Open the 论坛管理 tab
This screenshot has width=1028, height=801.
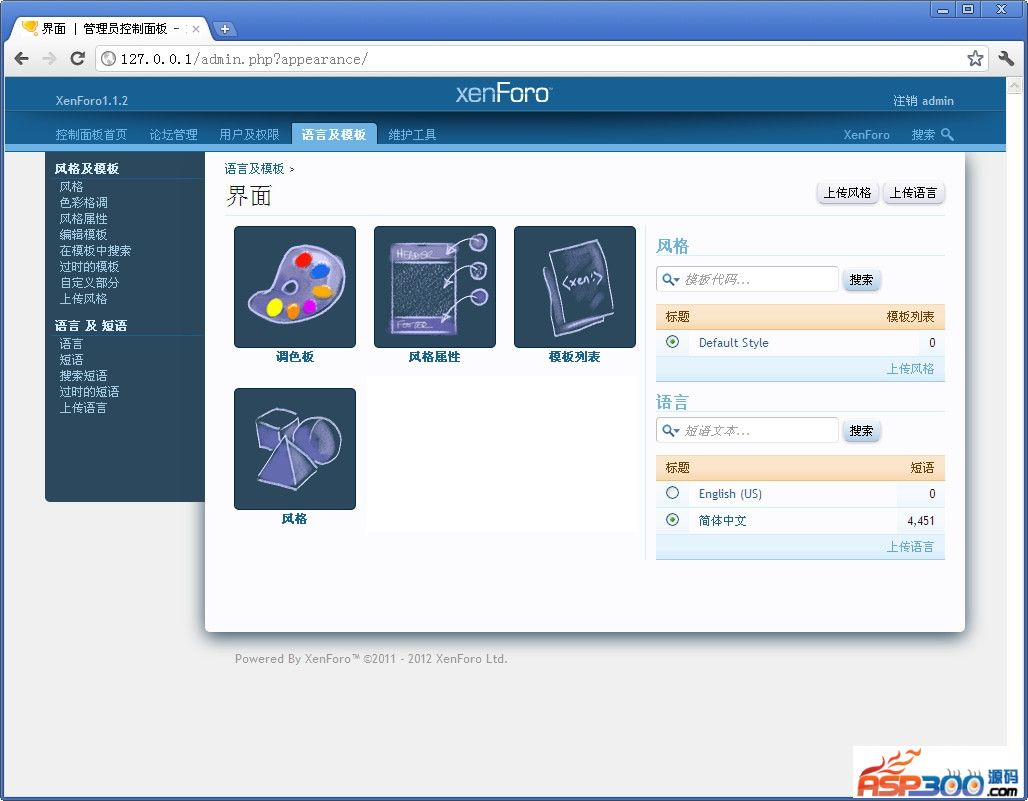[x=173, y=134]
